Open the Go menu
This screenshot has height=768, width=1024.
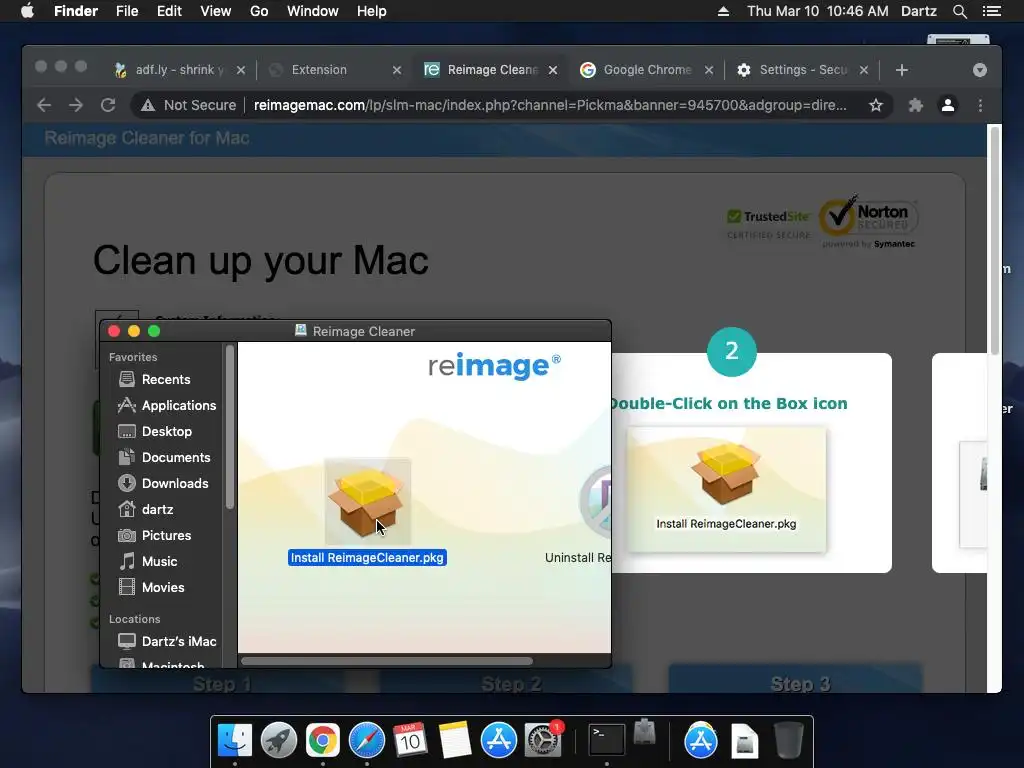click(x=259, y=11)
